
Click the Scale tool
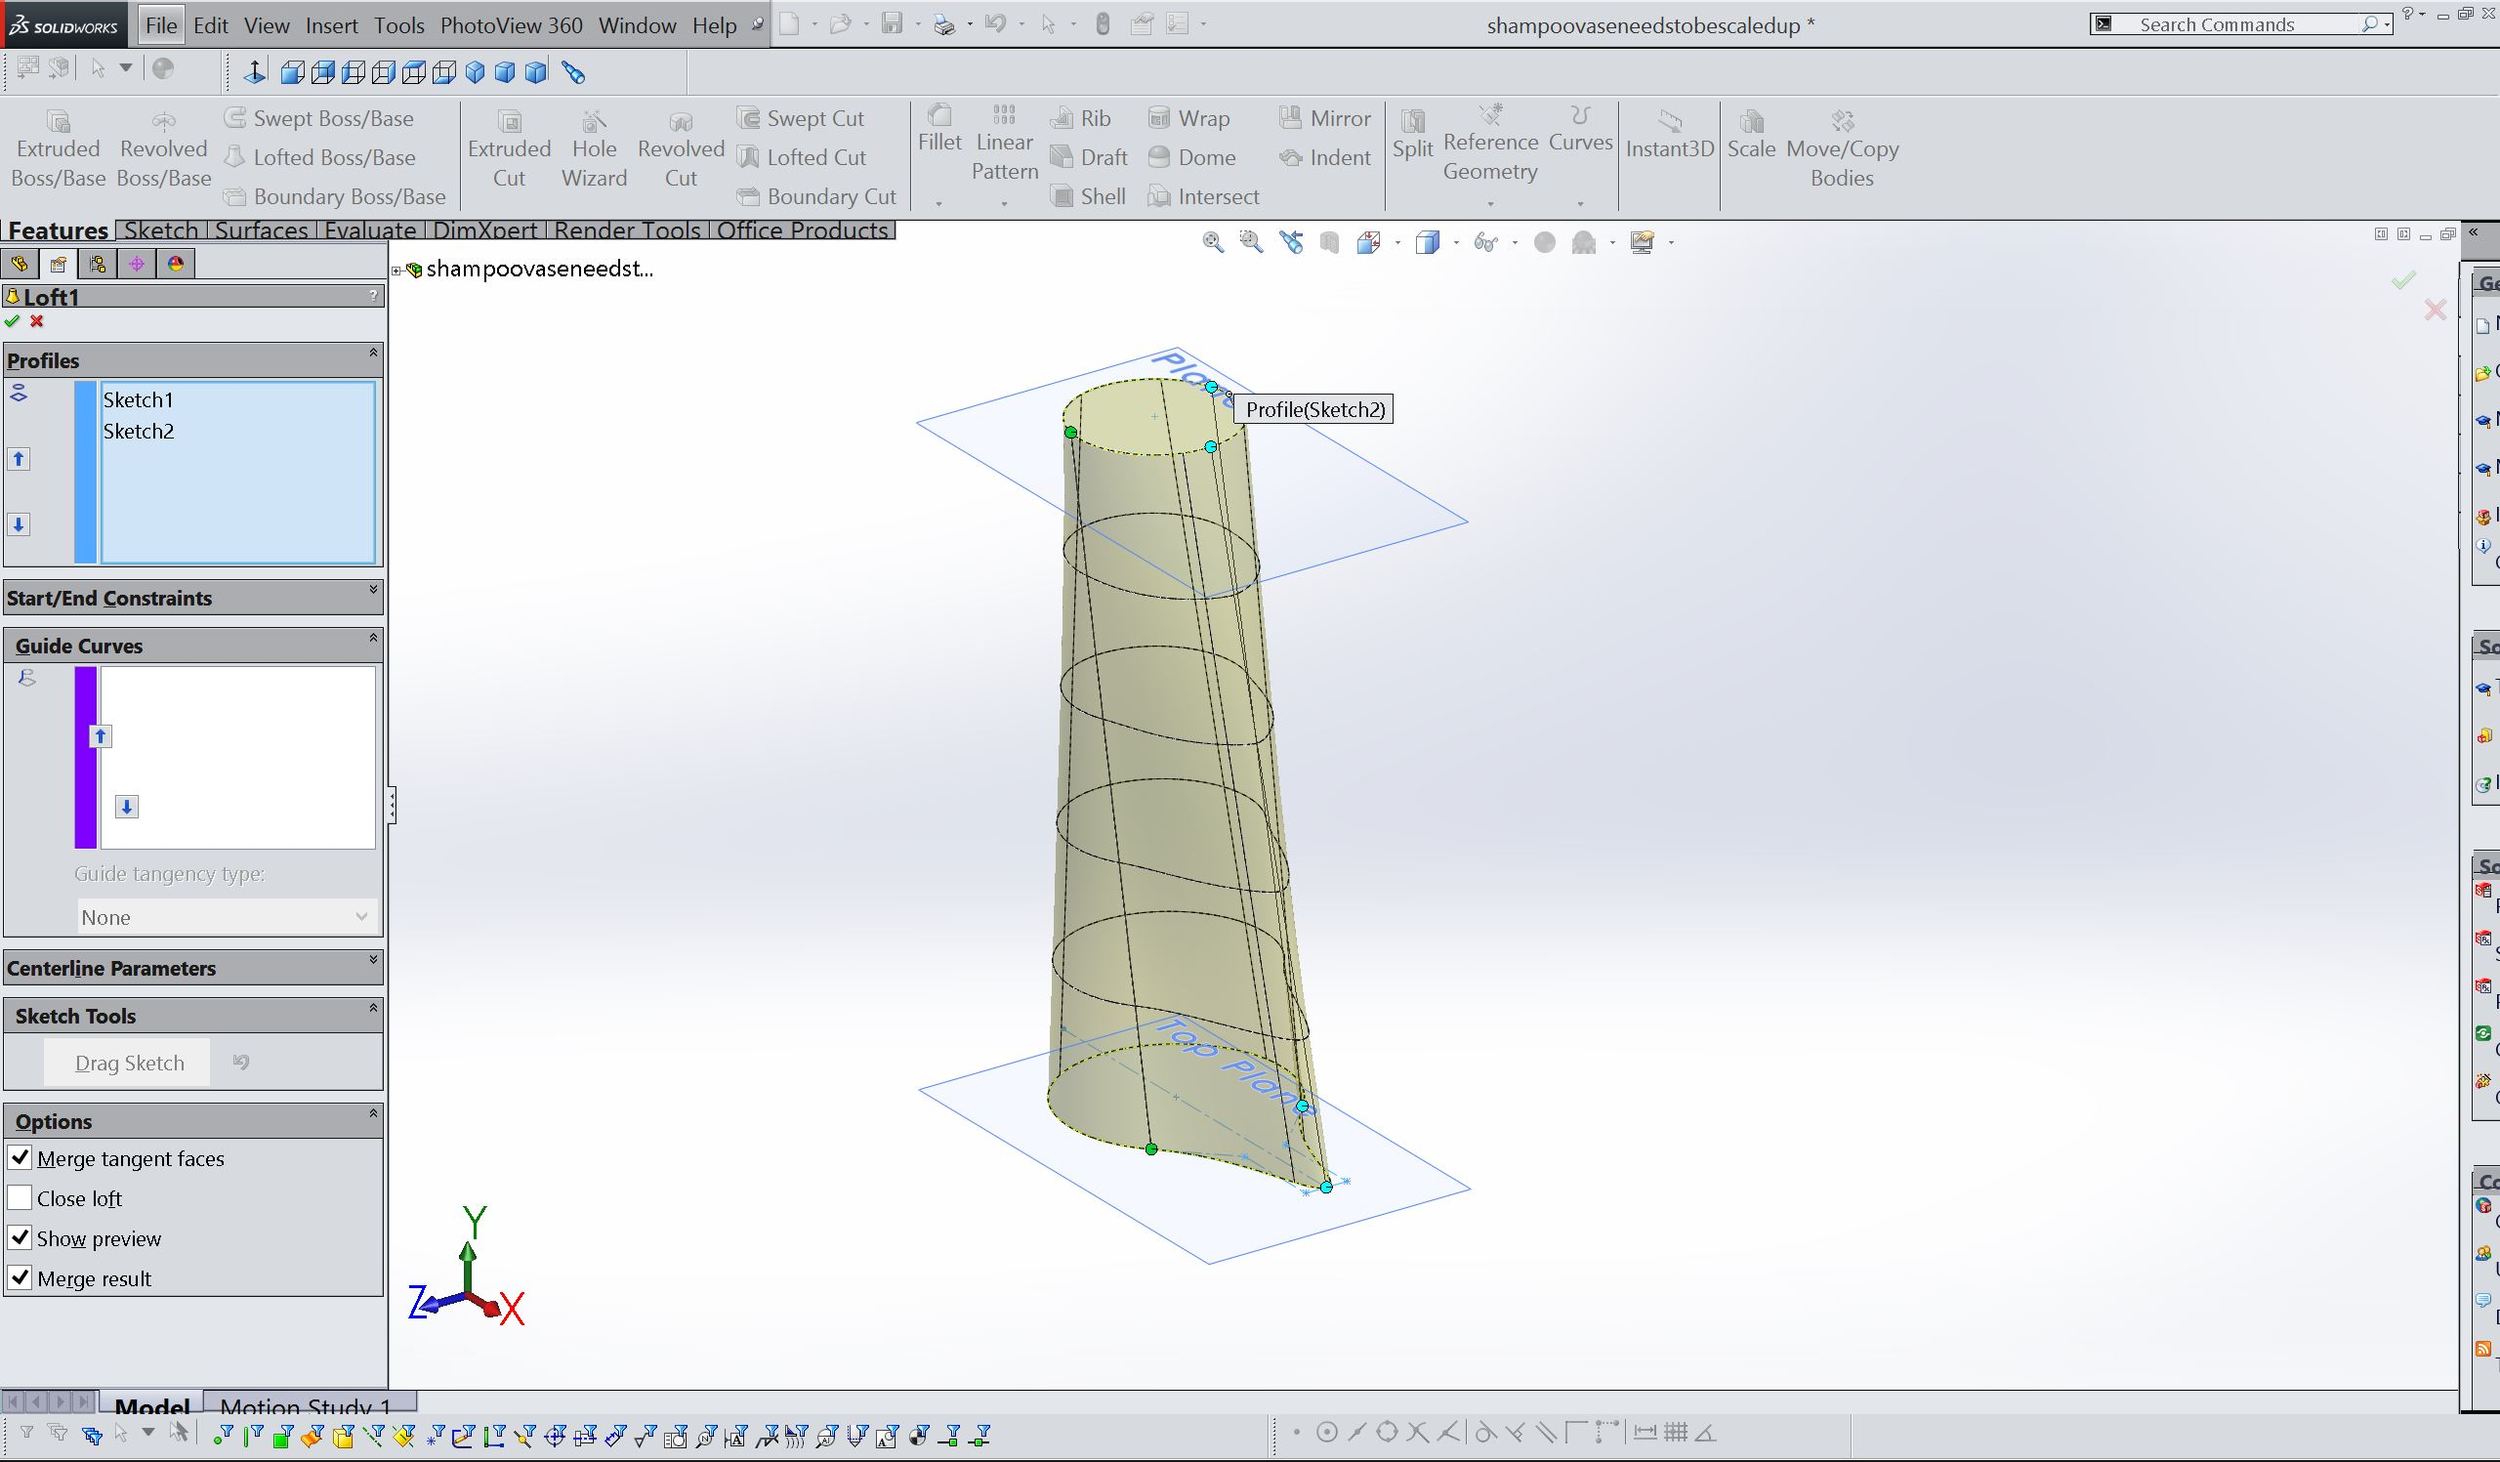click(1751, 133)
